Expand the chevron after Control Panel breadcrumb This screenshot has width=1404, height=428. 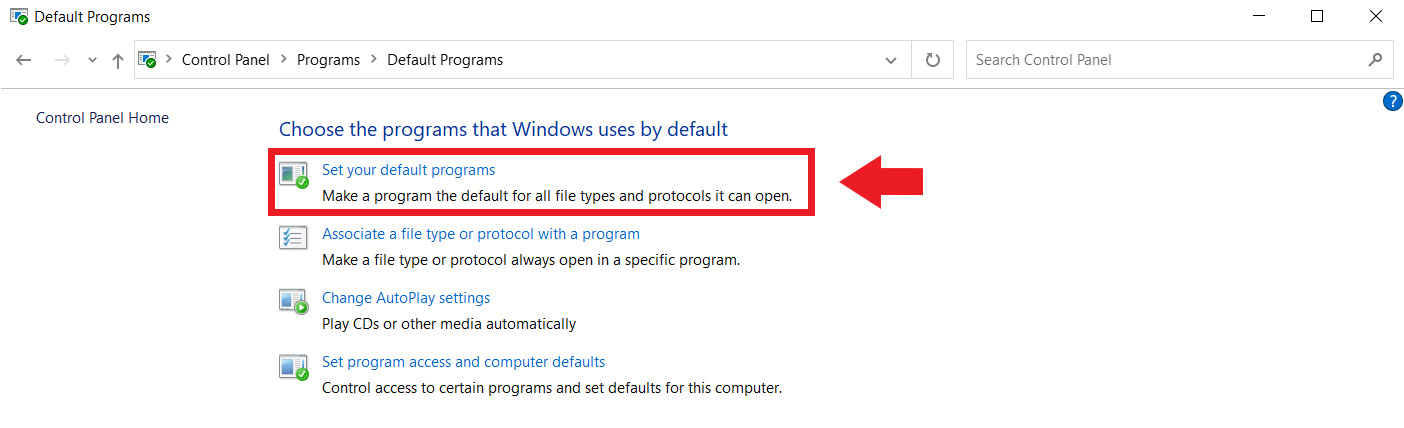pyautogui.click(x=283, y=60)
